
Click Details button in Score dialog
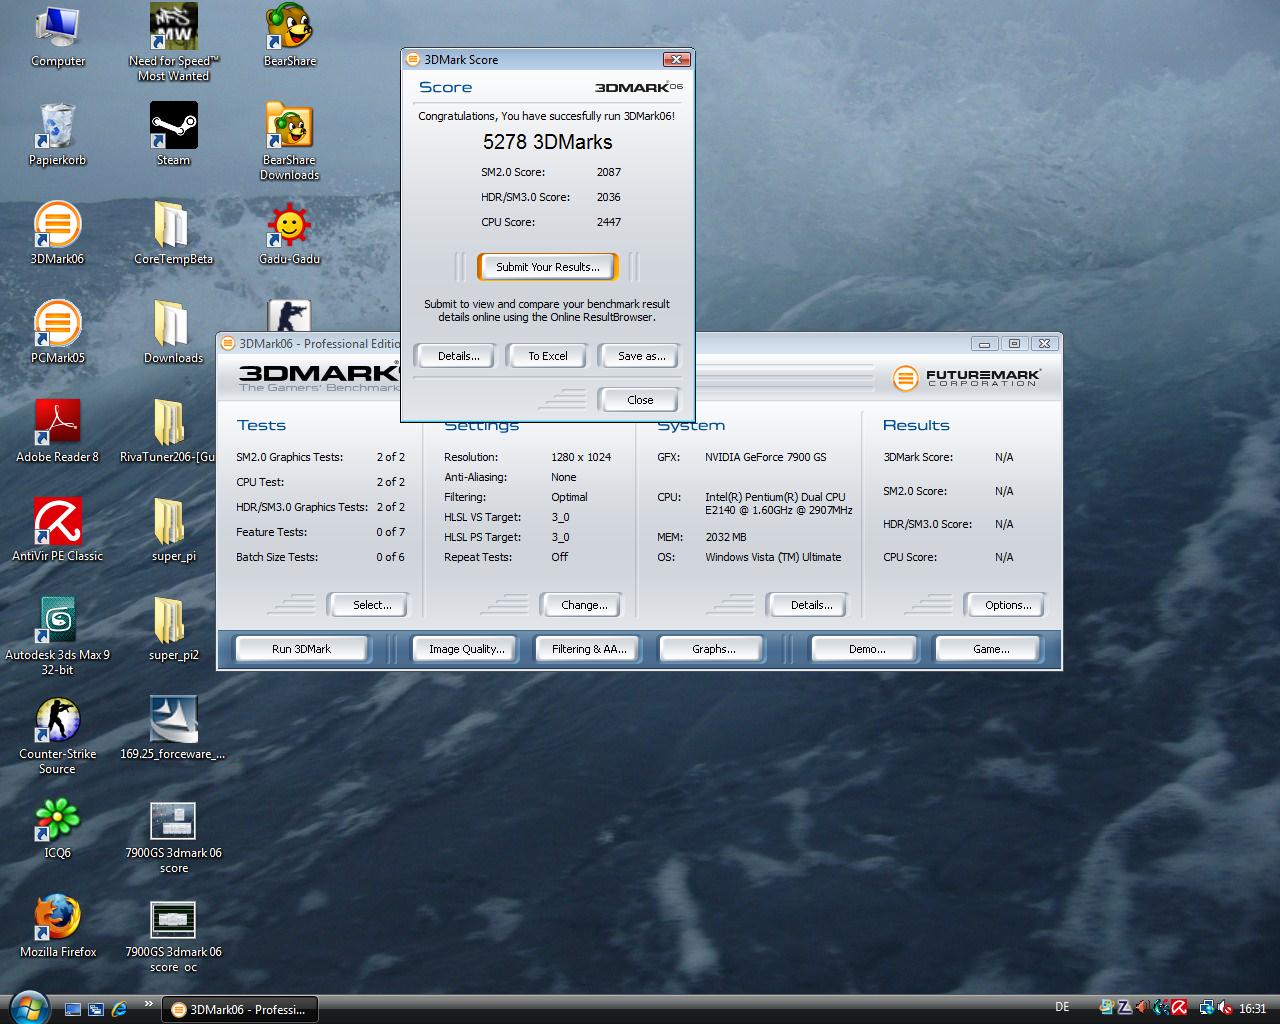458,356
